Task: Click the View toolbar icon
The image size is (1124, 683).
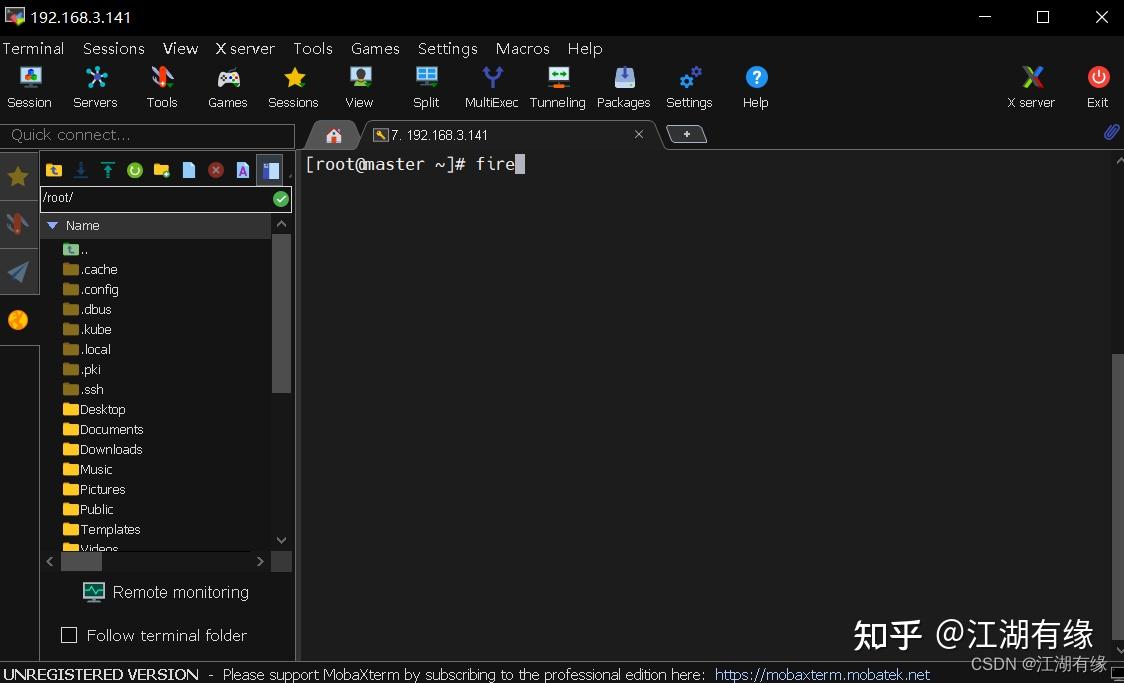Action: point(359,87)
